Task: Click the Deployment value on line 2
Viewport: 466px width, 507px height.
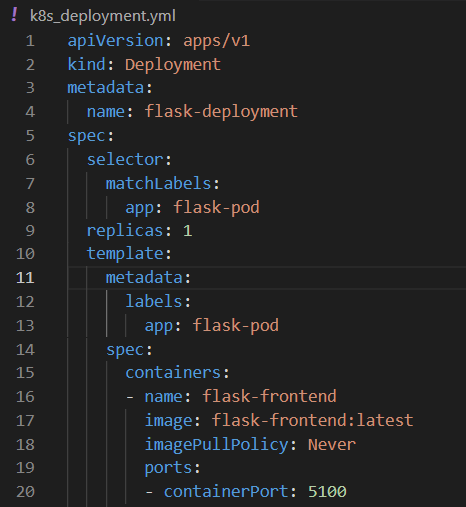Action: pos(173,65)
